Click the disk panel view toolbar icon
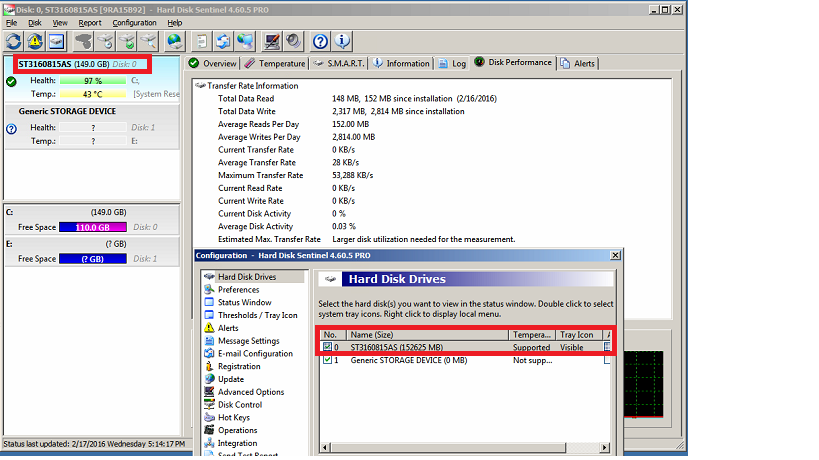Screen dimensions: 819x460 [56, 41]
